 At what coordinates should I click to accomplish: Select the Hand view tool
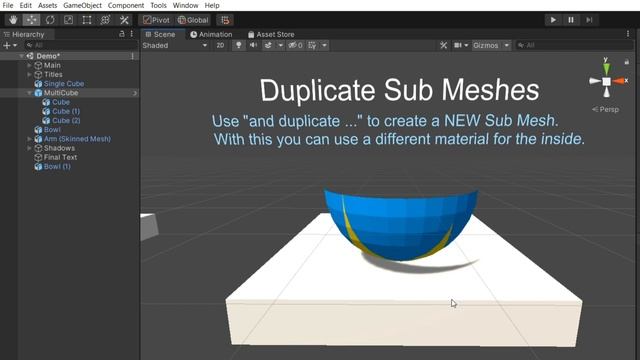(x=13, y=20)
